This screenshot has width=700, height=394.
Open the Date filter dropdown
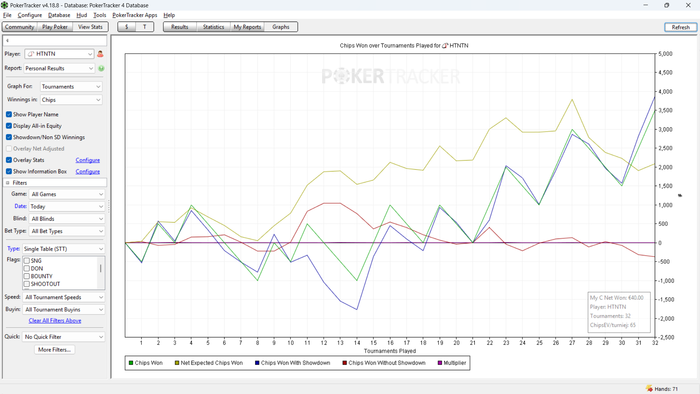pyautogui.click(x=67, y=207)
